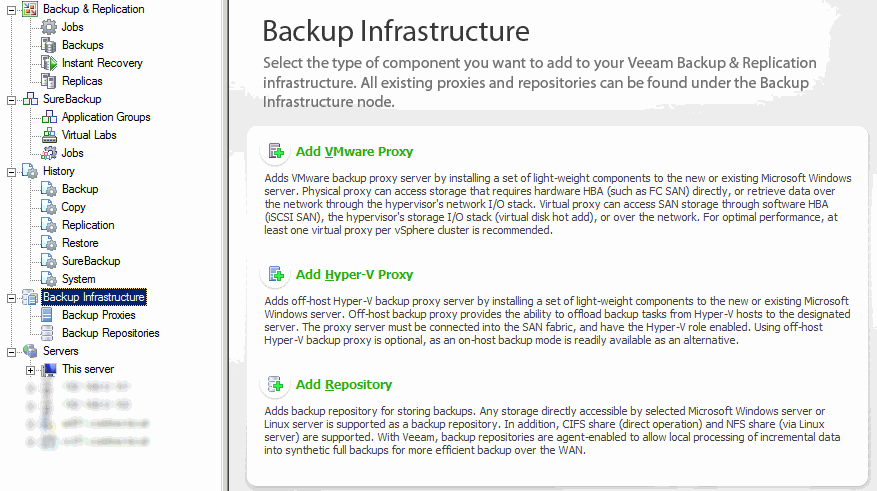Collapse the History tree node

(x=11, y=172)
